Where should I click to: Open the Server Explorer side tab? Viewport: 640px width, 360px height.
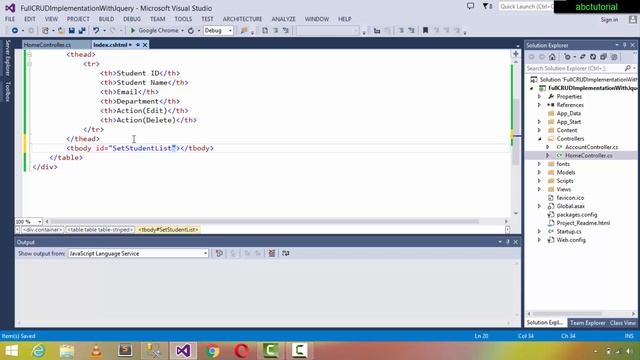tap(7, 58)
